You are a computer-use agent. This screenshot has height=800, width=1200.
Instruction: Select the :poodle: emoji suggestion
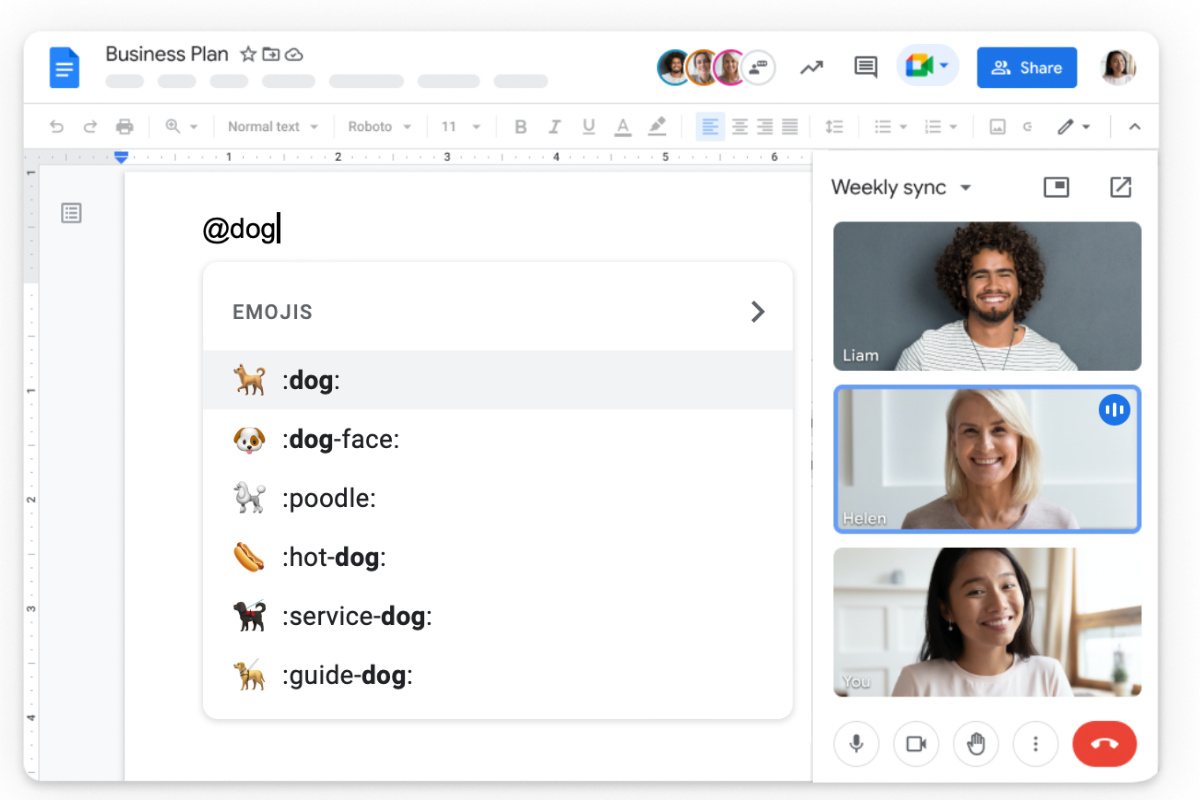(498, 498)
